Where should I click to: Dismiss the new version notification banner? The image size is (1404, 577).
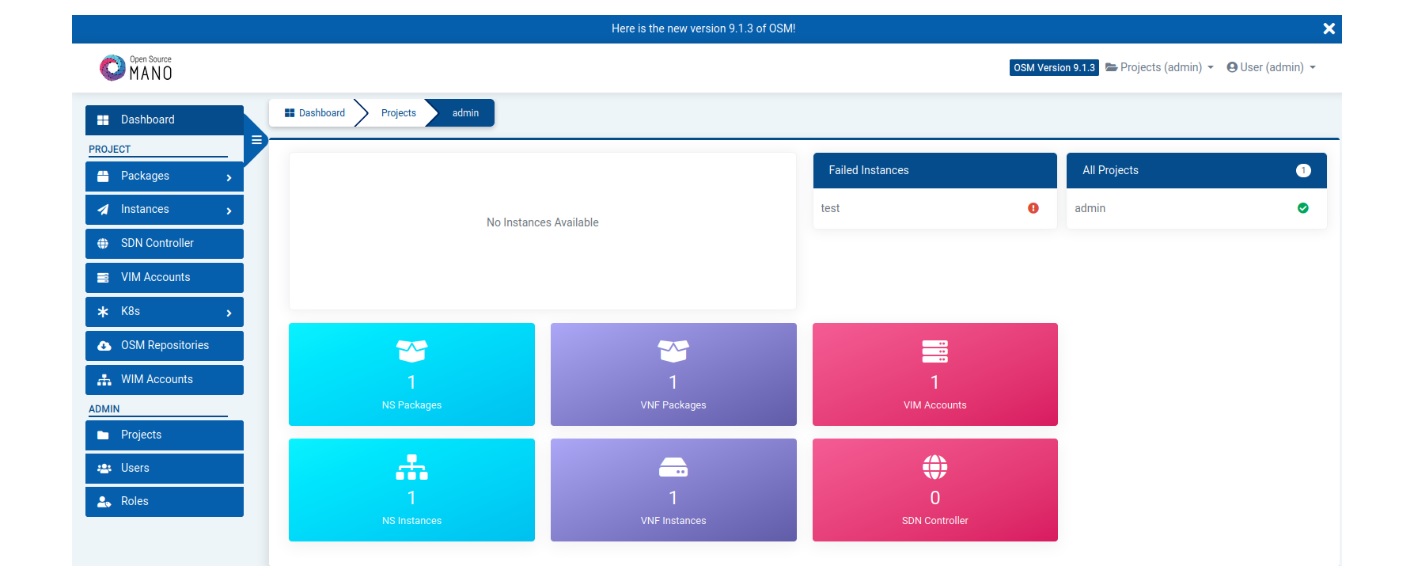[1328, 29]
